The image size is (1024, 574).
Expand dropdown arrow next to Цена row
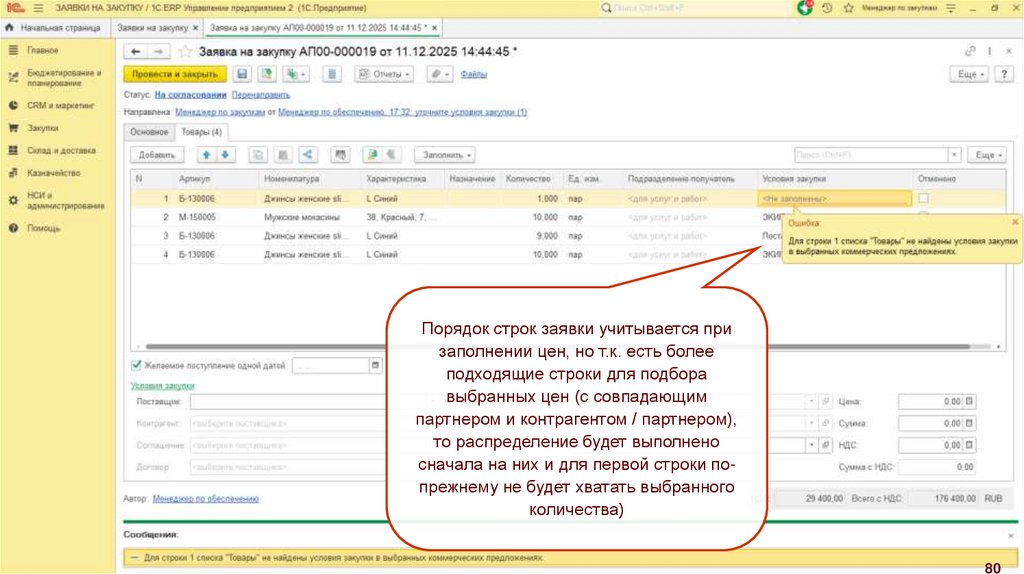812,402
